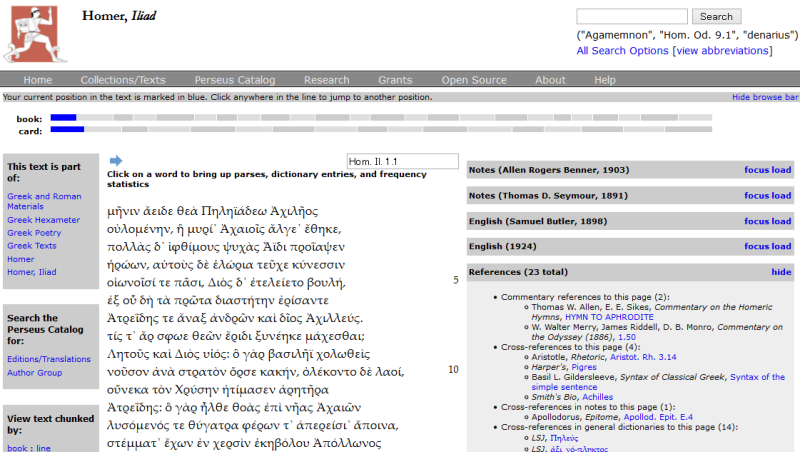The width and height of the screenshot is (800, 452).
Task: Open Author Group catalog link
Action: point(35,372)
